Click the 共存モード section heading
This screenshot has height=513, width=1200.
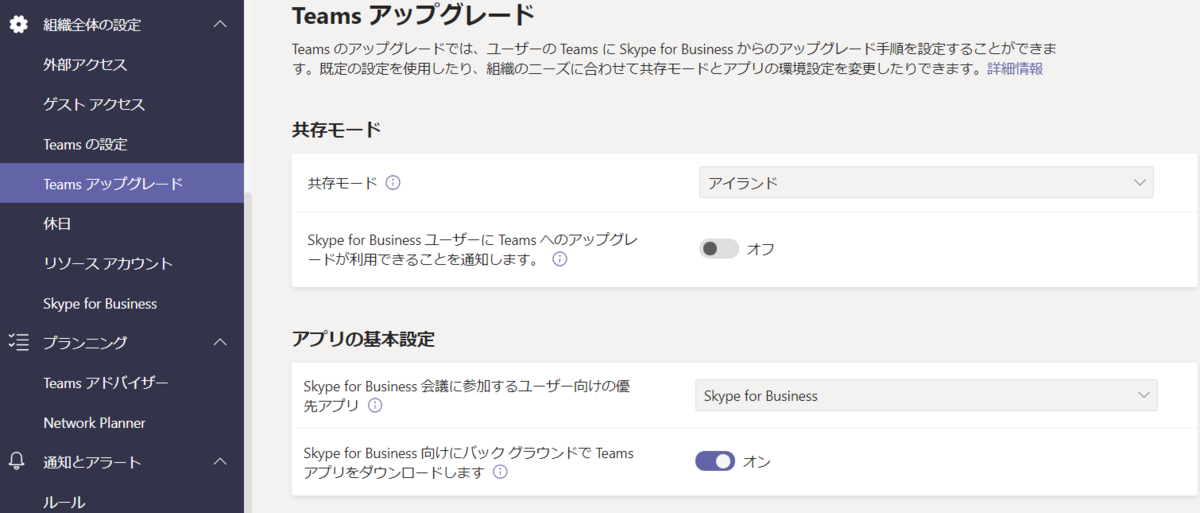tap(336, 129)
